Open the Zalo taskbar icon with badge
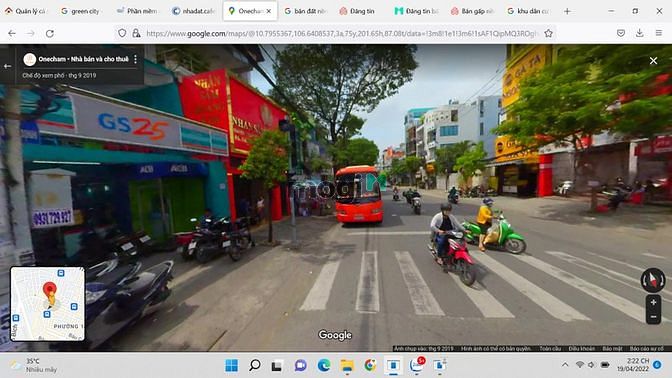The image size is (672, 378). pyautogui.click(x=416, y=365)
